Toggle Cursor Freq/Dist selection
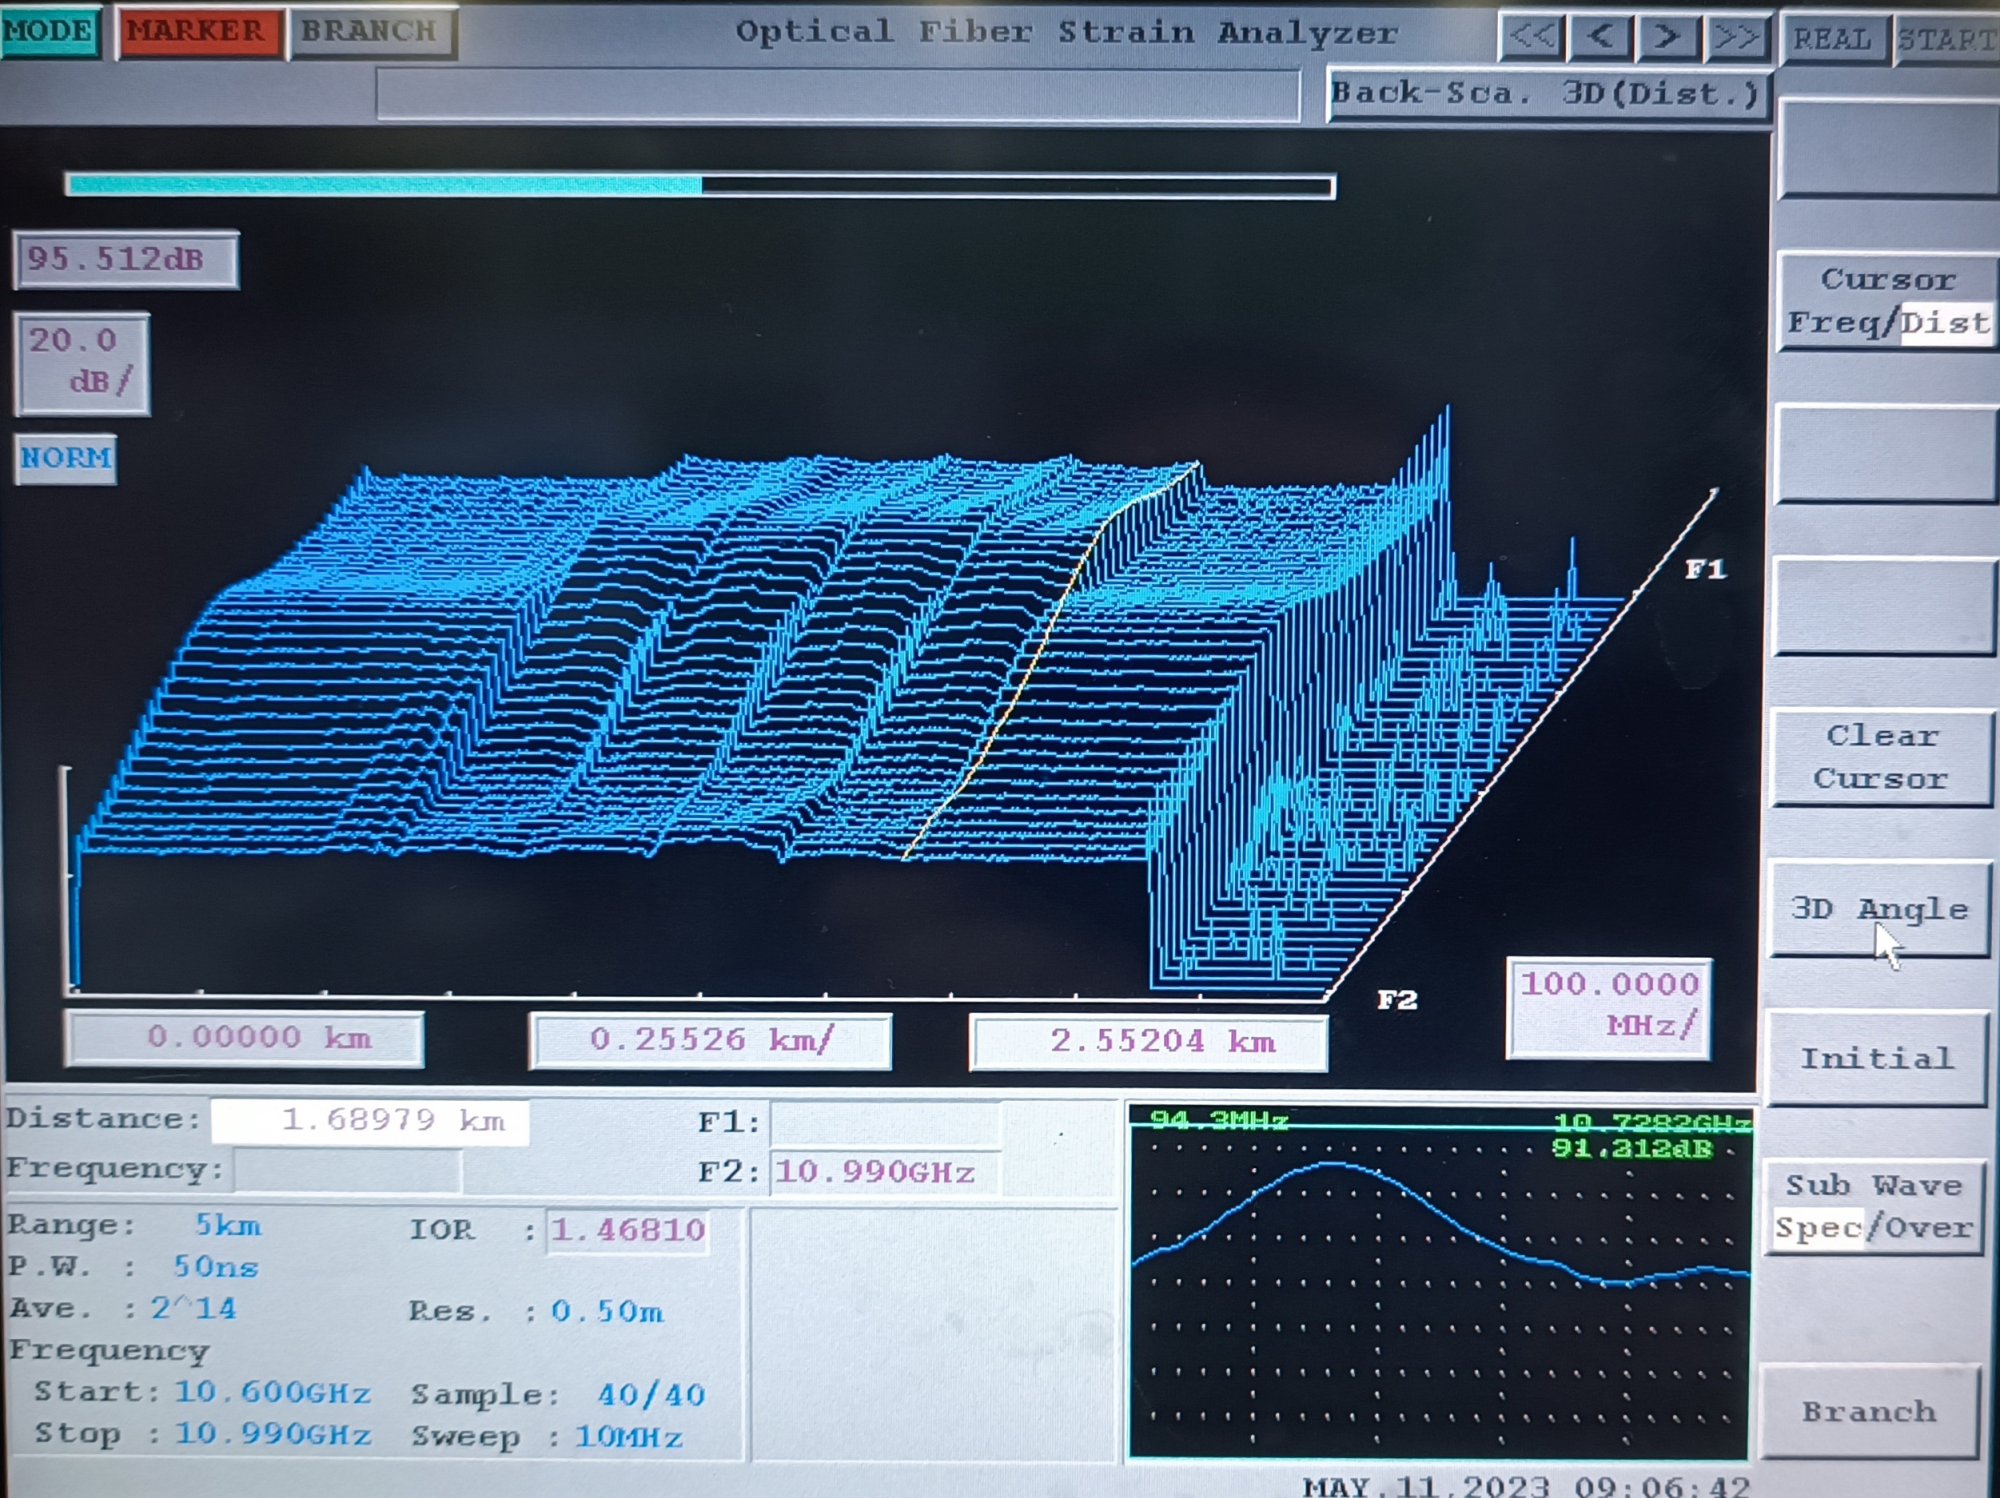This screenshot has width=2000, height=1498. click(1887, 301)
